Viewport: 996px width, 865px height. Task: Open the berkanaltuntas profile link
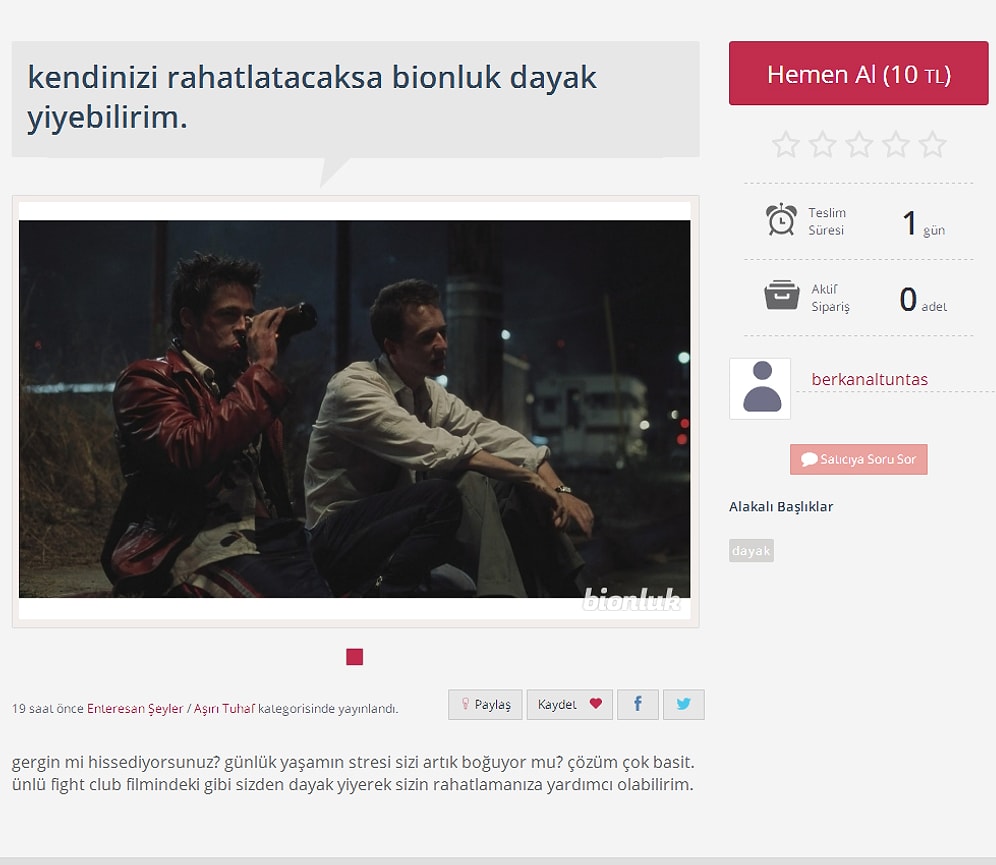coord(870,380)
